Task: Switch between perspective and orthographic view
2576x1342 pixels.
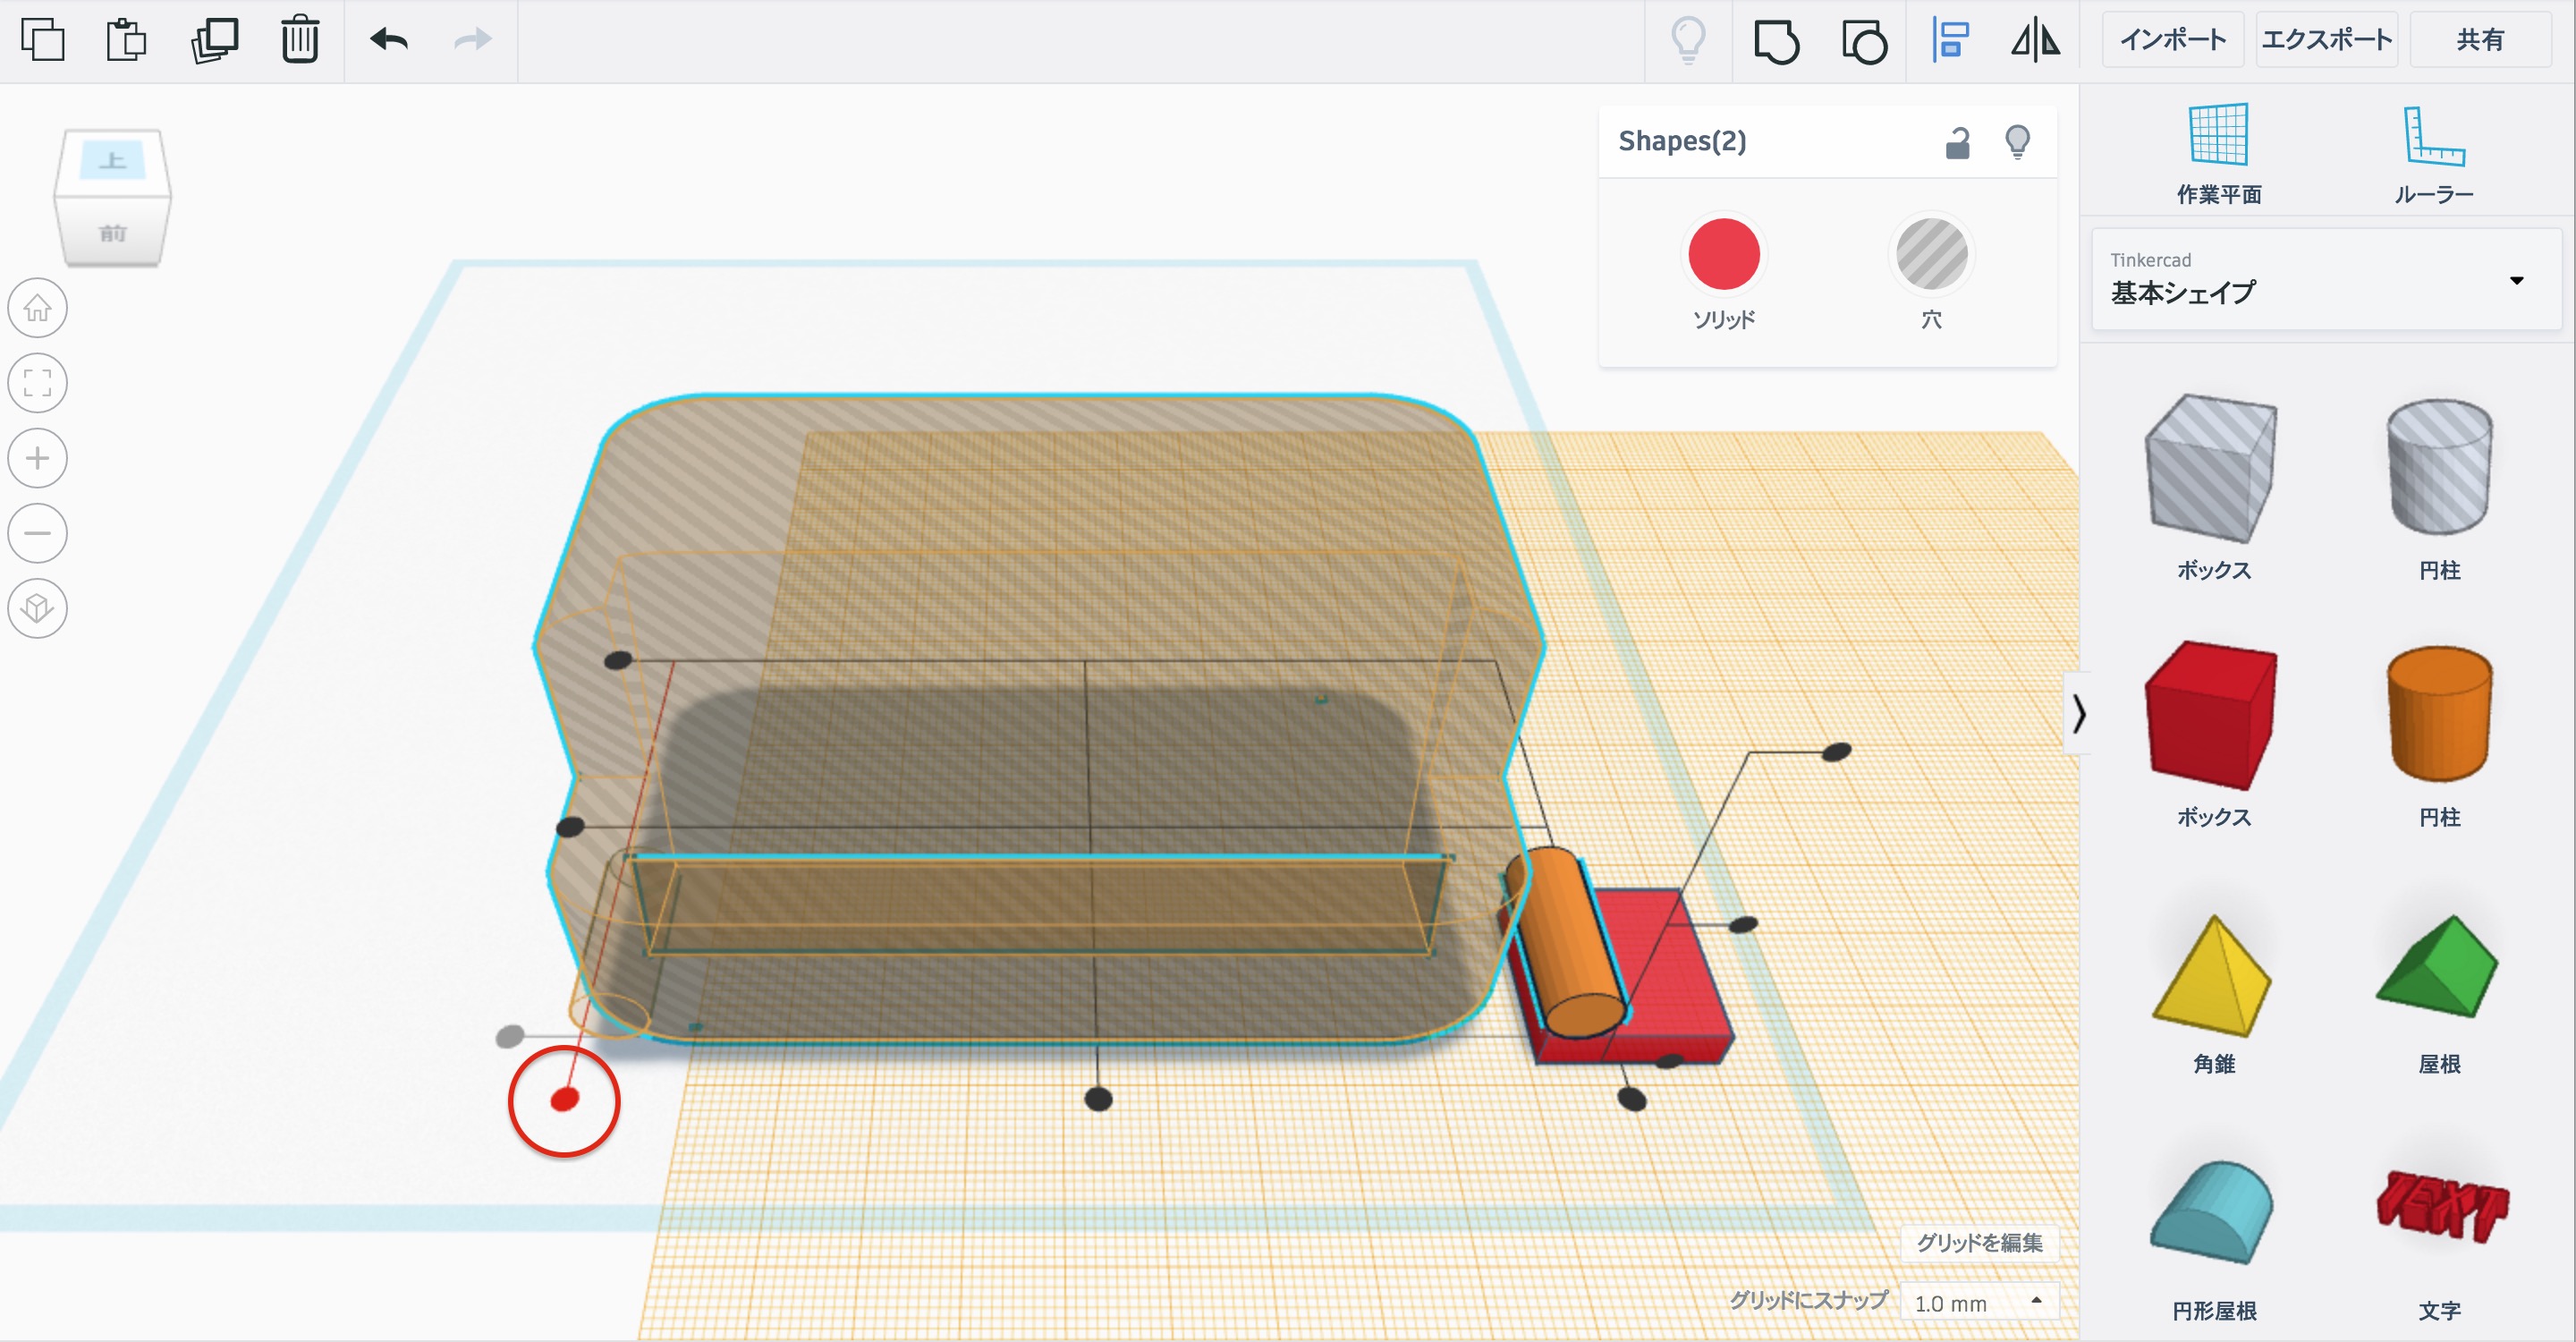Action: pos(38,608)
